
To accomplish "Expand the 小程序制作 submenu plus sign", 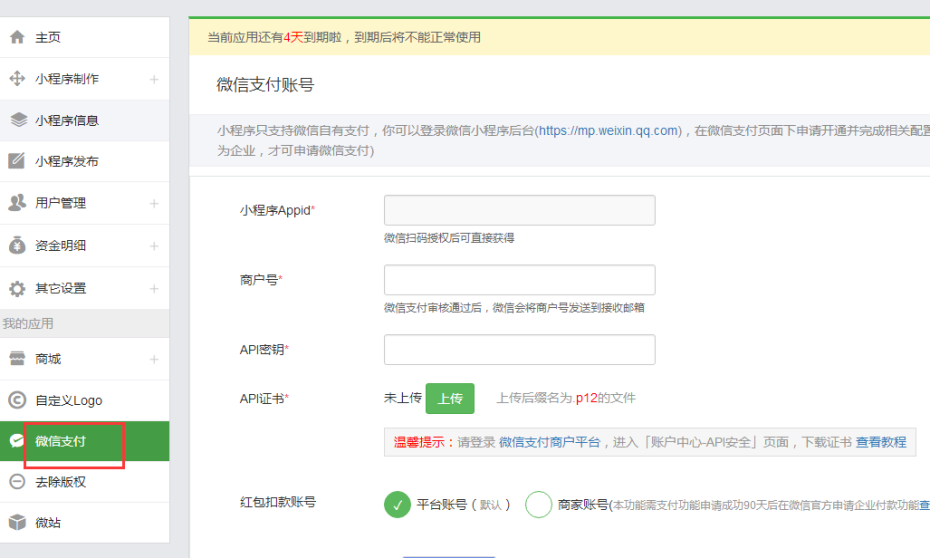I will coord(154,79).
